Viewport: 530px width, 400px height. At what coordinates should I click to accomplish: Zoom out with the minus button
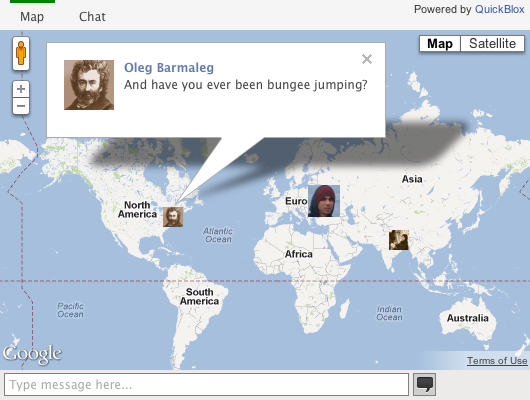[21, 106]
